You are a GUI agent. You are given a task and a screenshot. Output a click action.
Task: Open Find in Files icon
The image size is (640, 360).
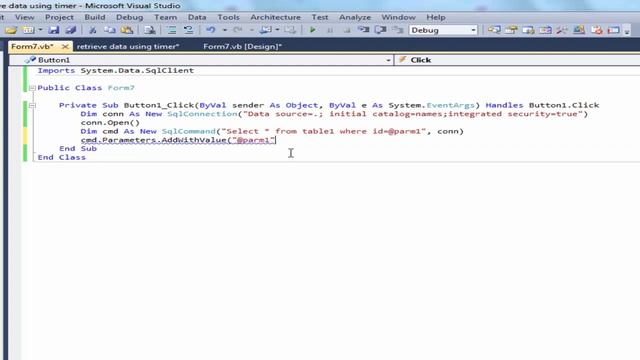[x=150, y=30]
